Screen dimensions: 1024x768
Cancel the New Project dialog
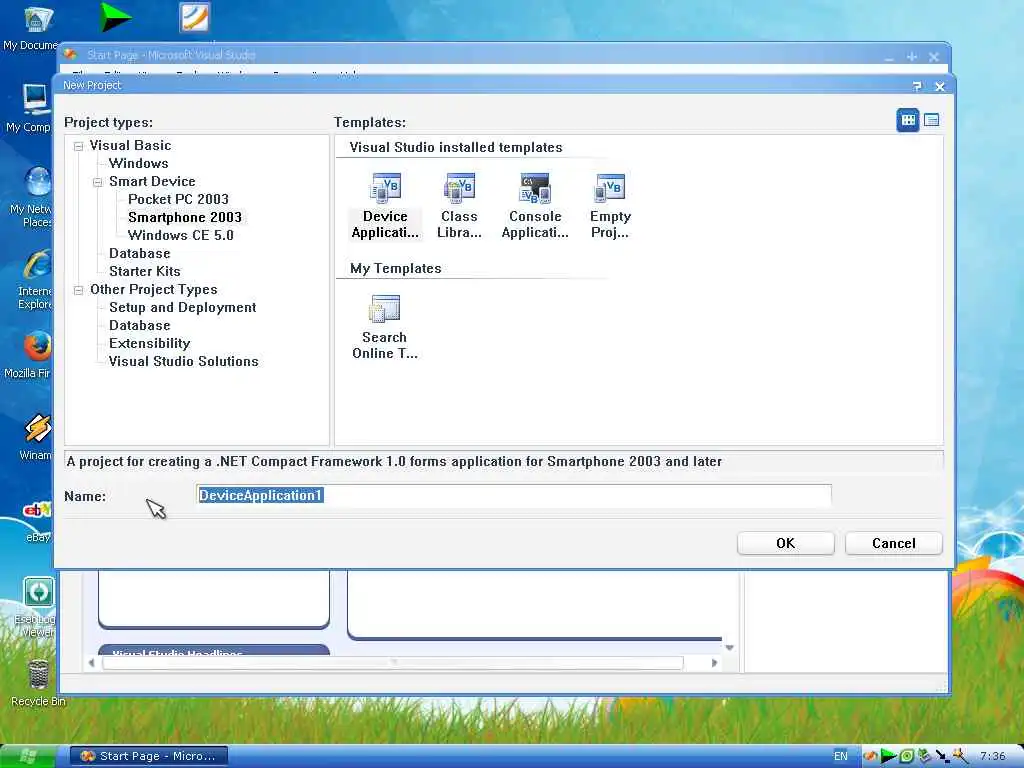click(893, 543)
